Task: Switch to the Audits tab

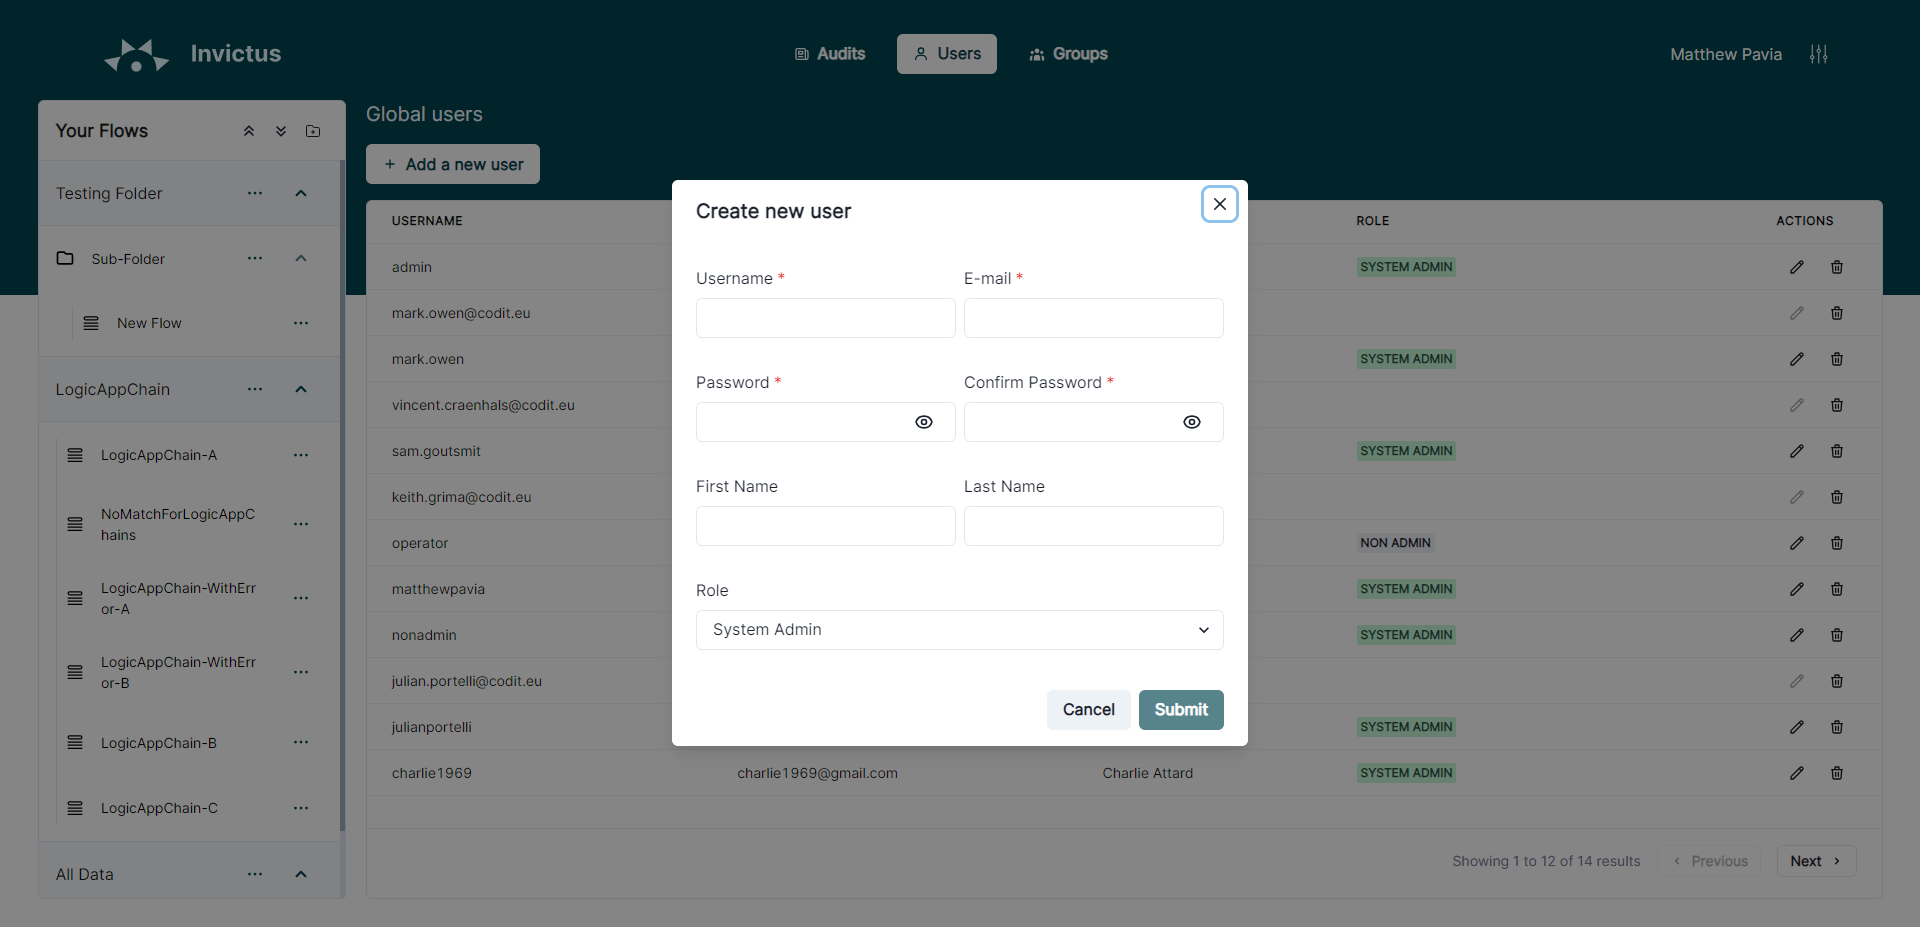Action: click(829, 54)
